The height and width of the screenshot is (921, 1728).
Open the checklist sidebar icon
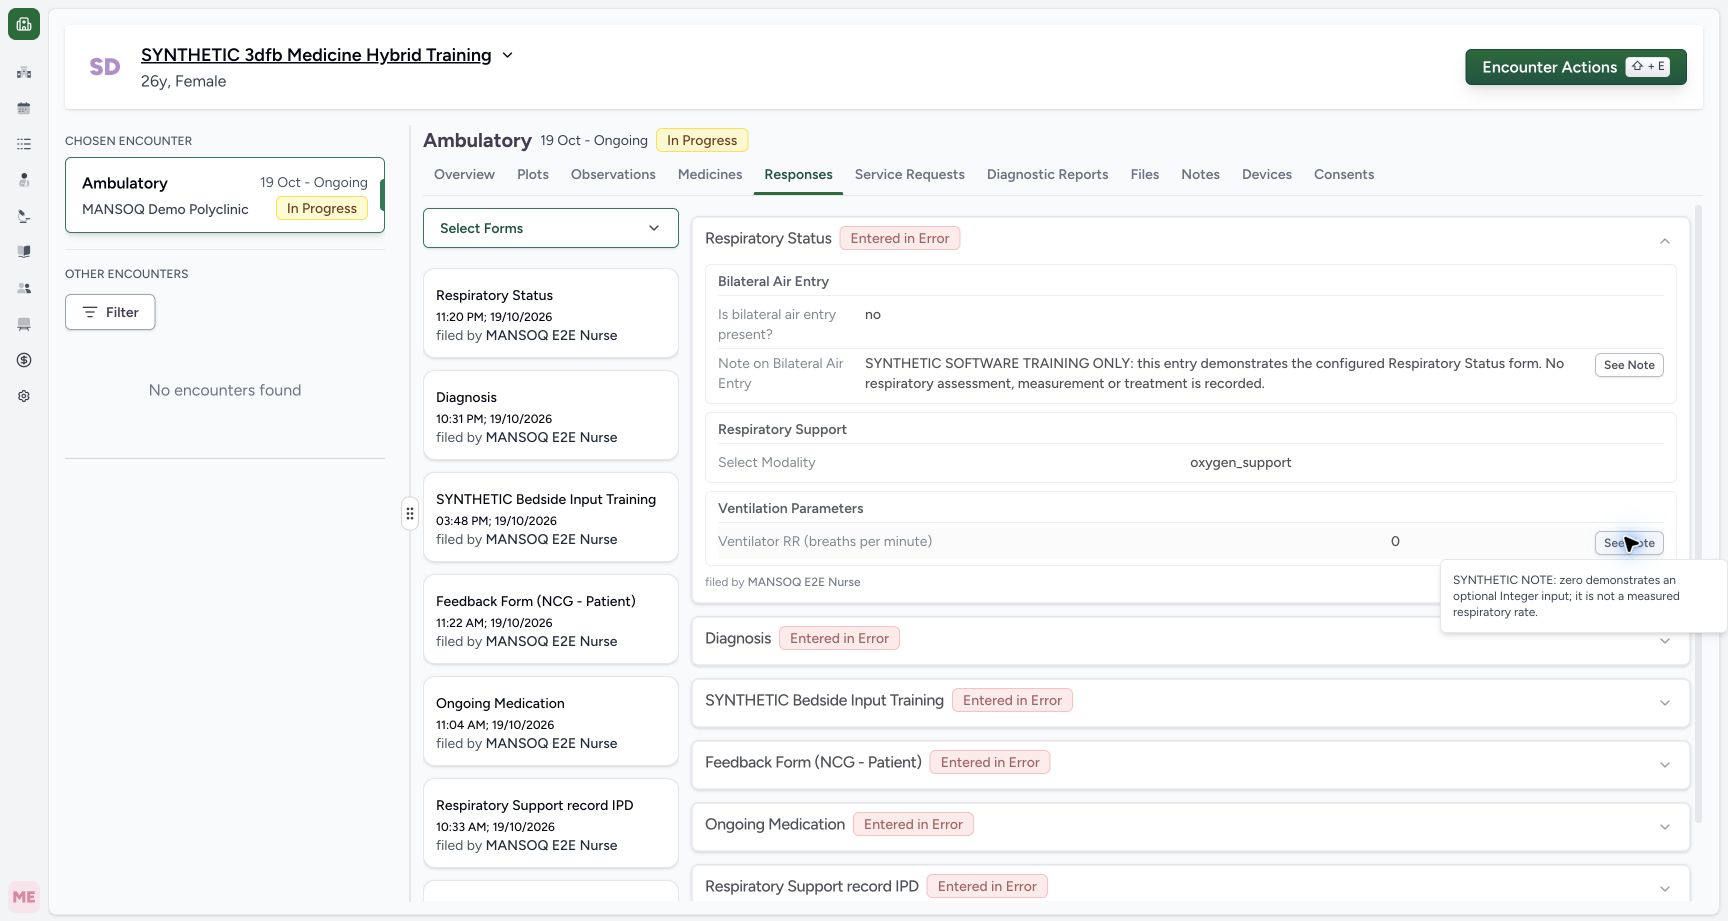click(24, 144)
